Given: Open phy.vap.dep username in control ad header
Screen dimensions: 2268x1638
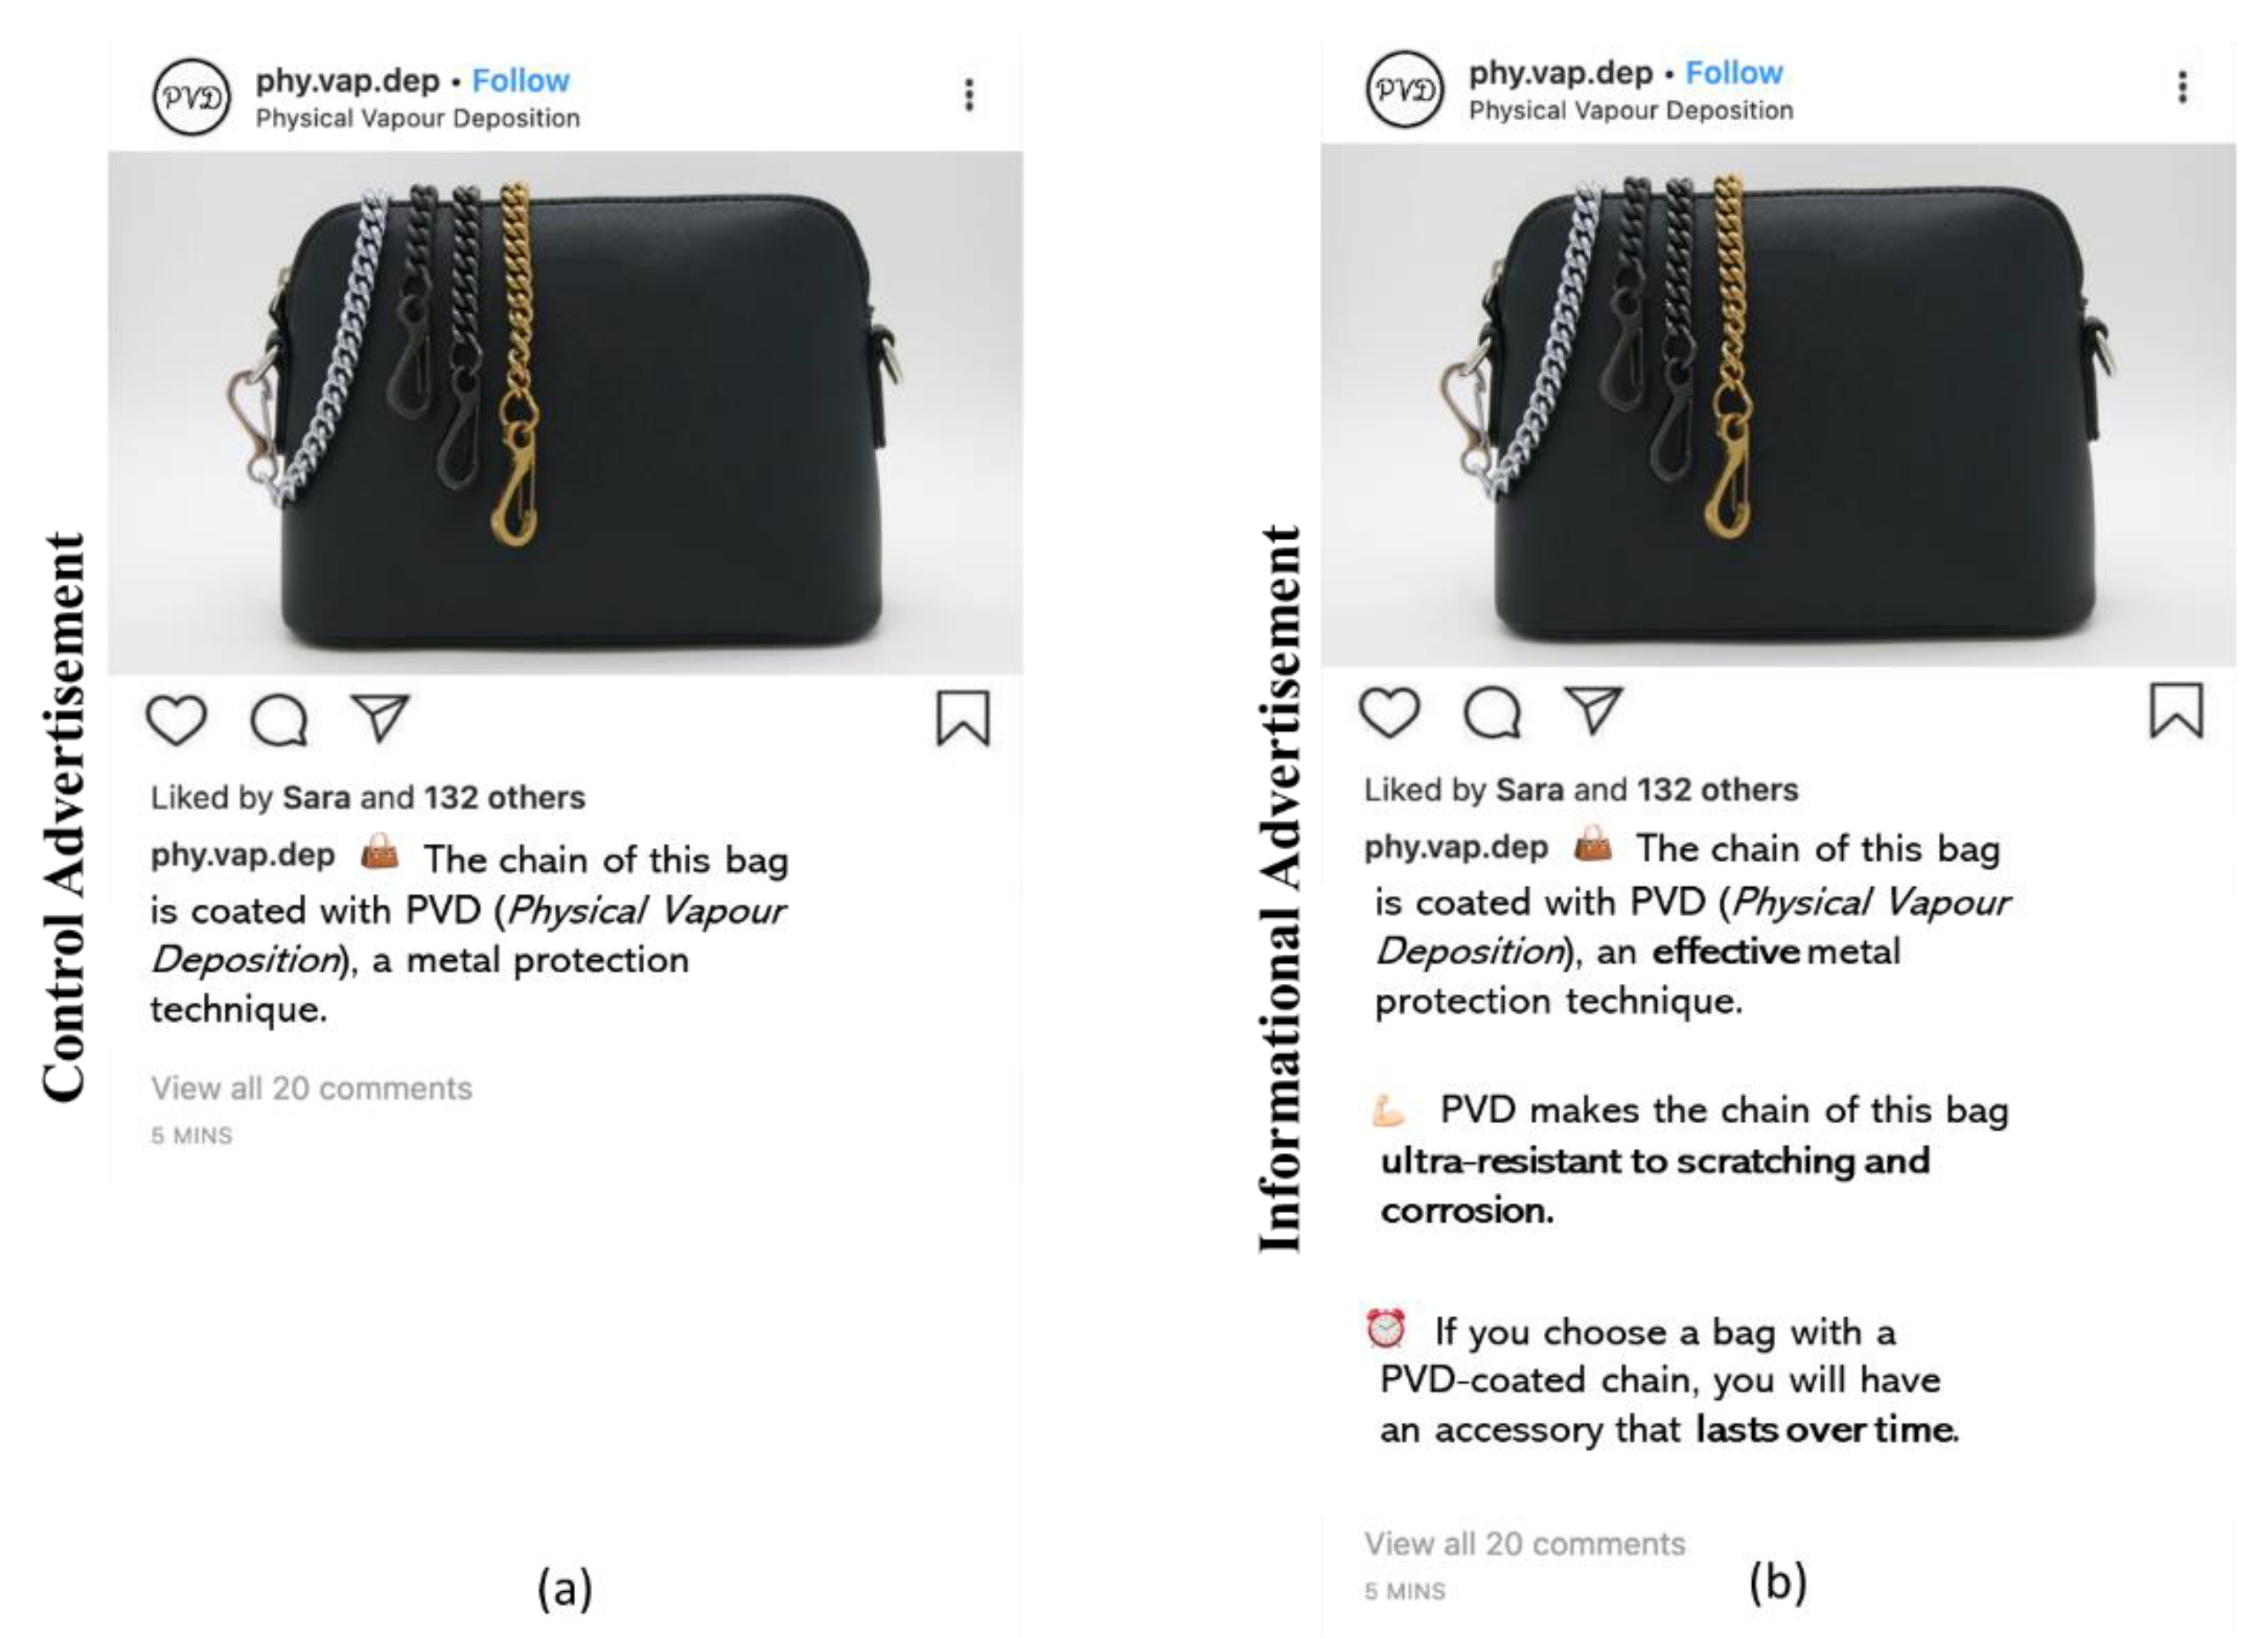Looking at the screenshot, I should point(347,80).
